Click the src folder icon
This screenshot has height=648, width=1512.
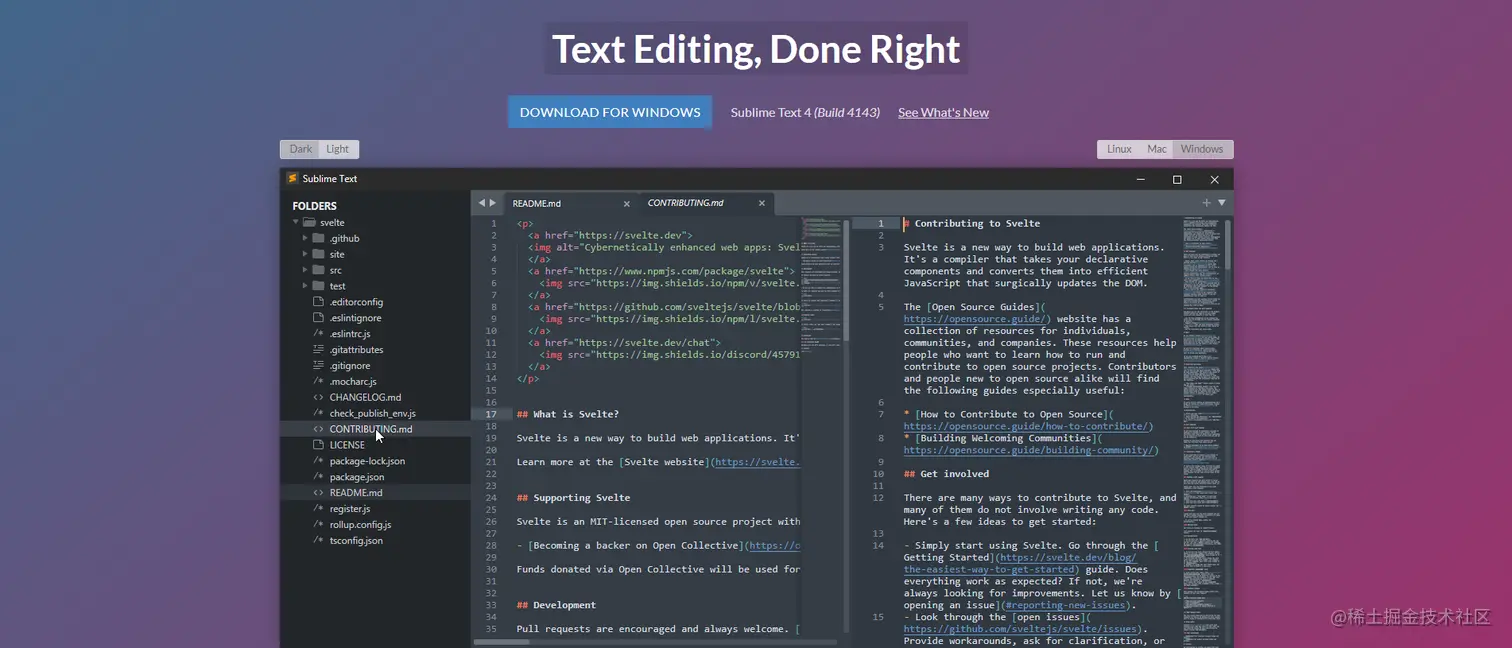tap(318, 270)
